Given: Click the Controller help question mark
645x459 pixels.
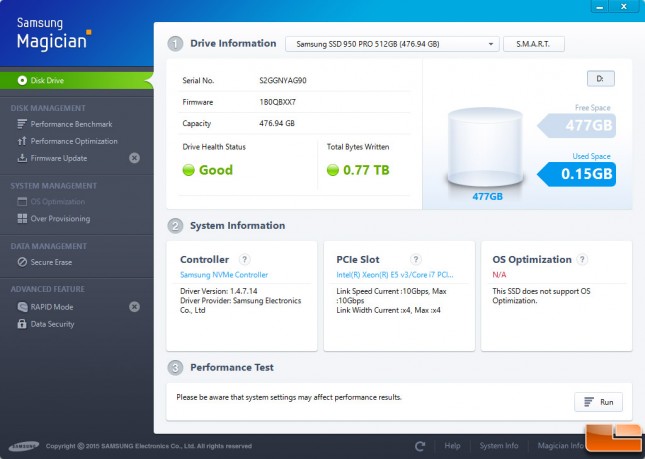Looking at the screenshot, I should 244,260.
